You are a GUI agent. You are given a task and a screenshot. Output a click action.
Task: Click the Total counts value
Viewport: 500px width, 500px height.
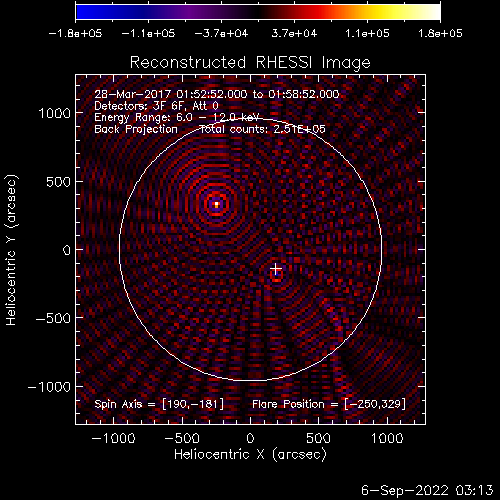coord(262,129)
